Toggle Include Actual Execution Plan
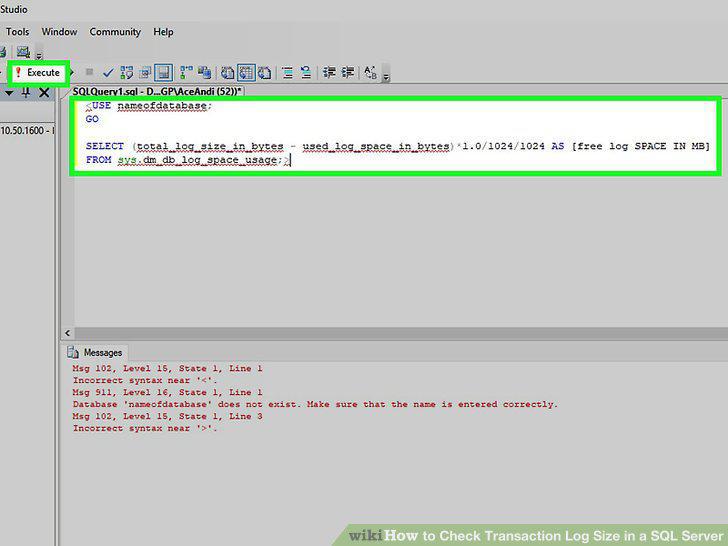Image resolution: width=728 pixels, height=546 pixels. tap(186, 73)
